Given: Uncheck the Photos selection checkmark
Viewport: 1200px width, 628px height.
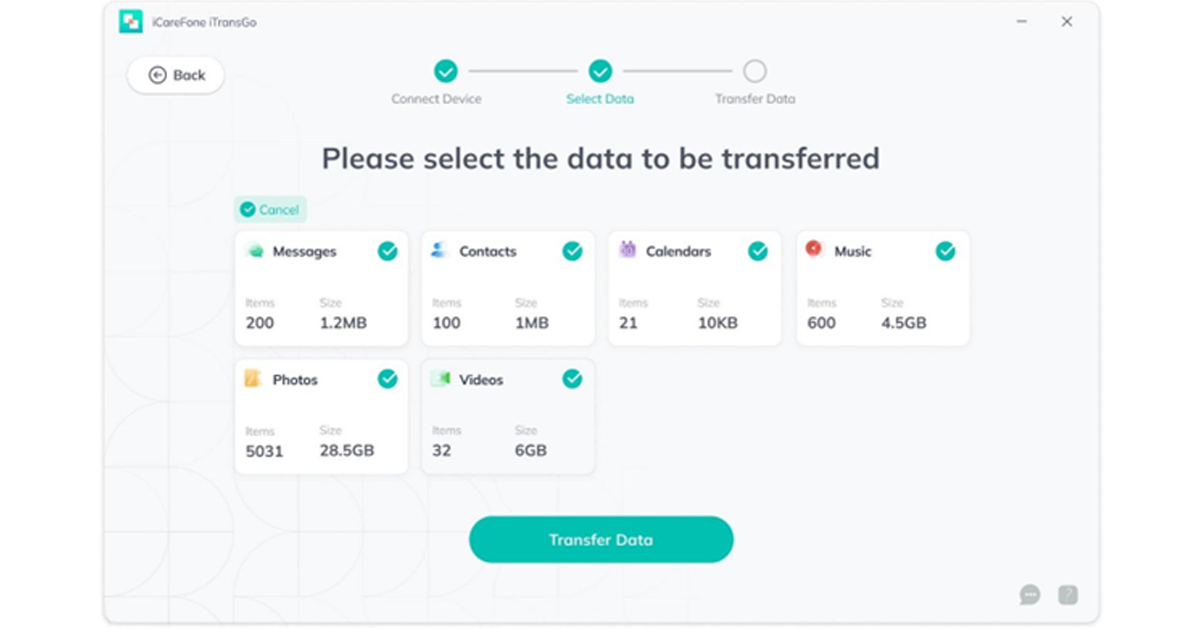Looking at the screenshot, I should 387,379.
